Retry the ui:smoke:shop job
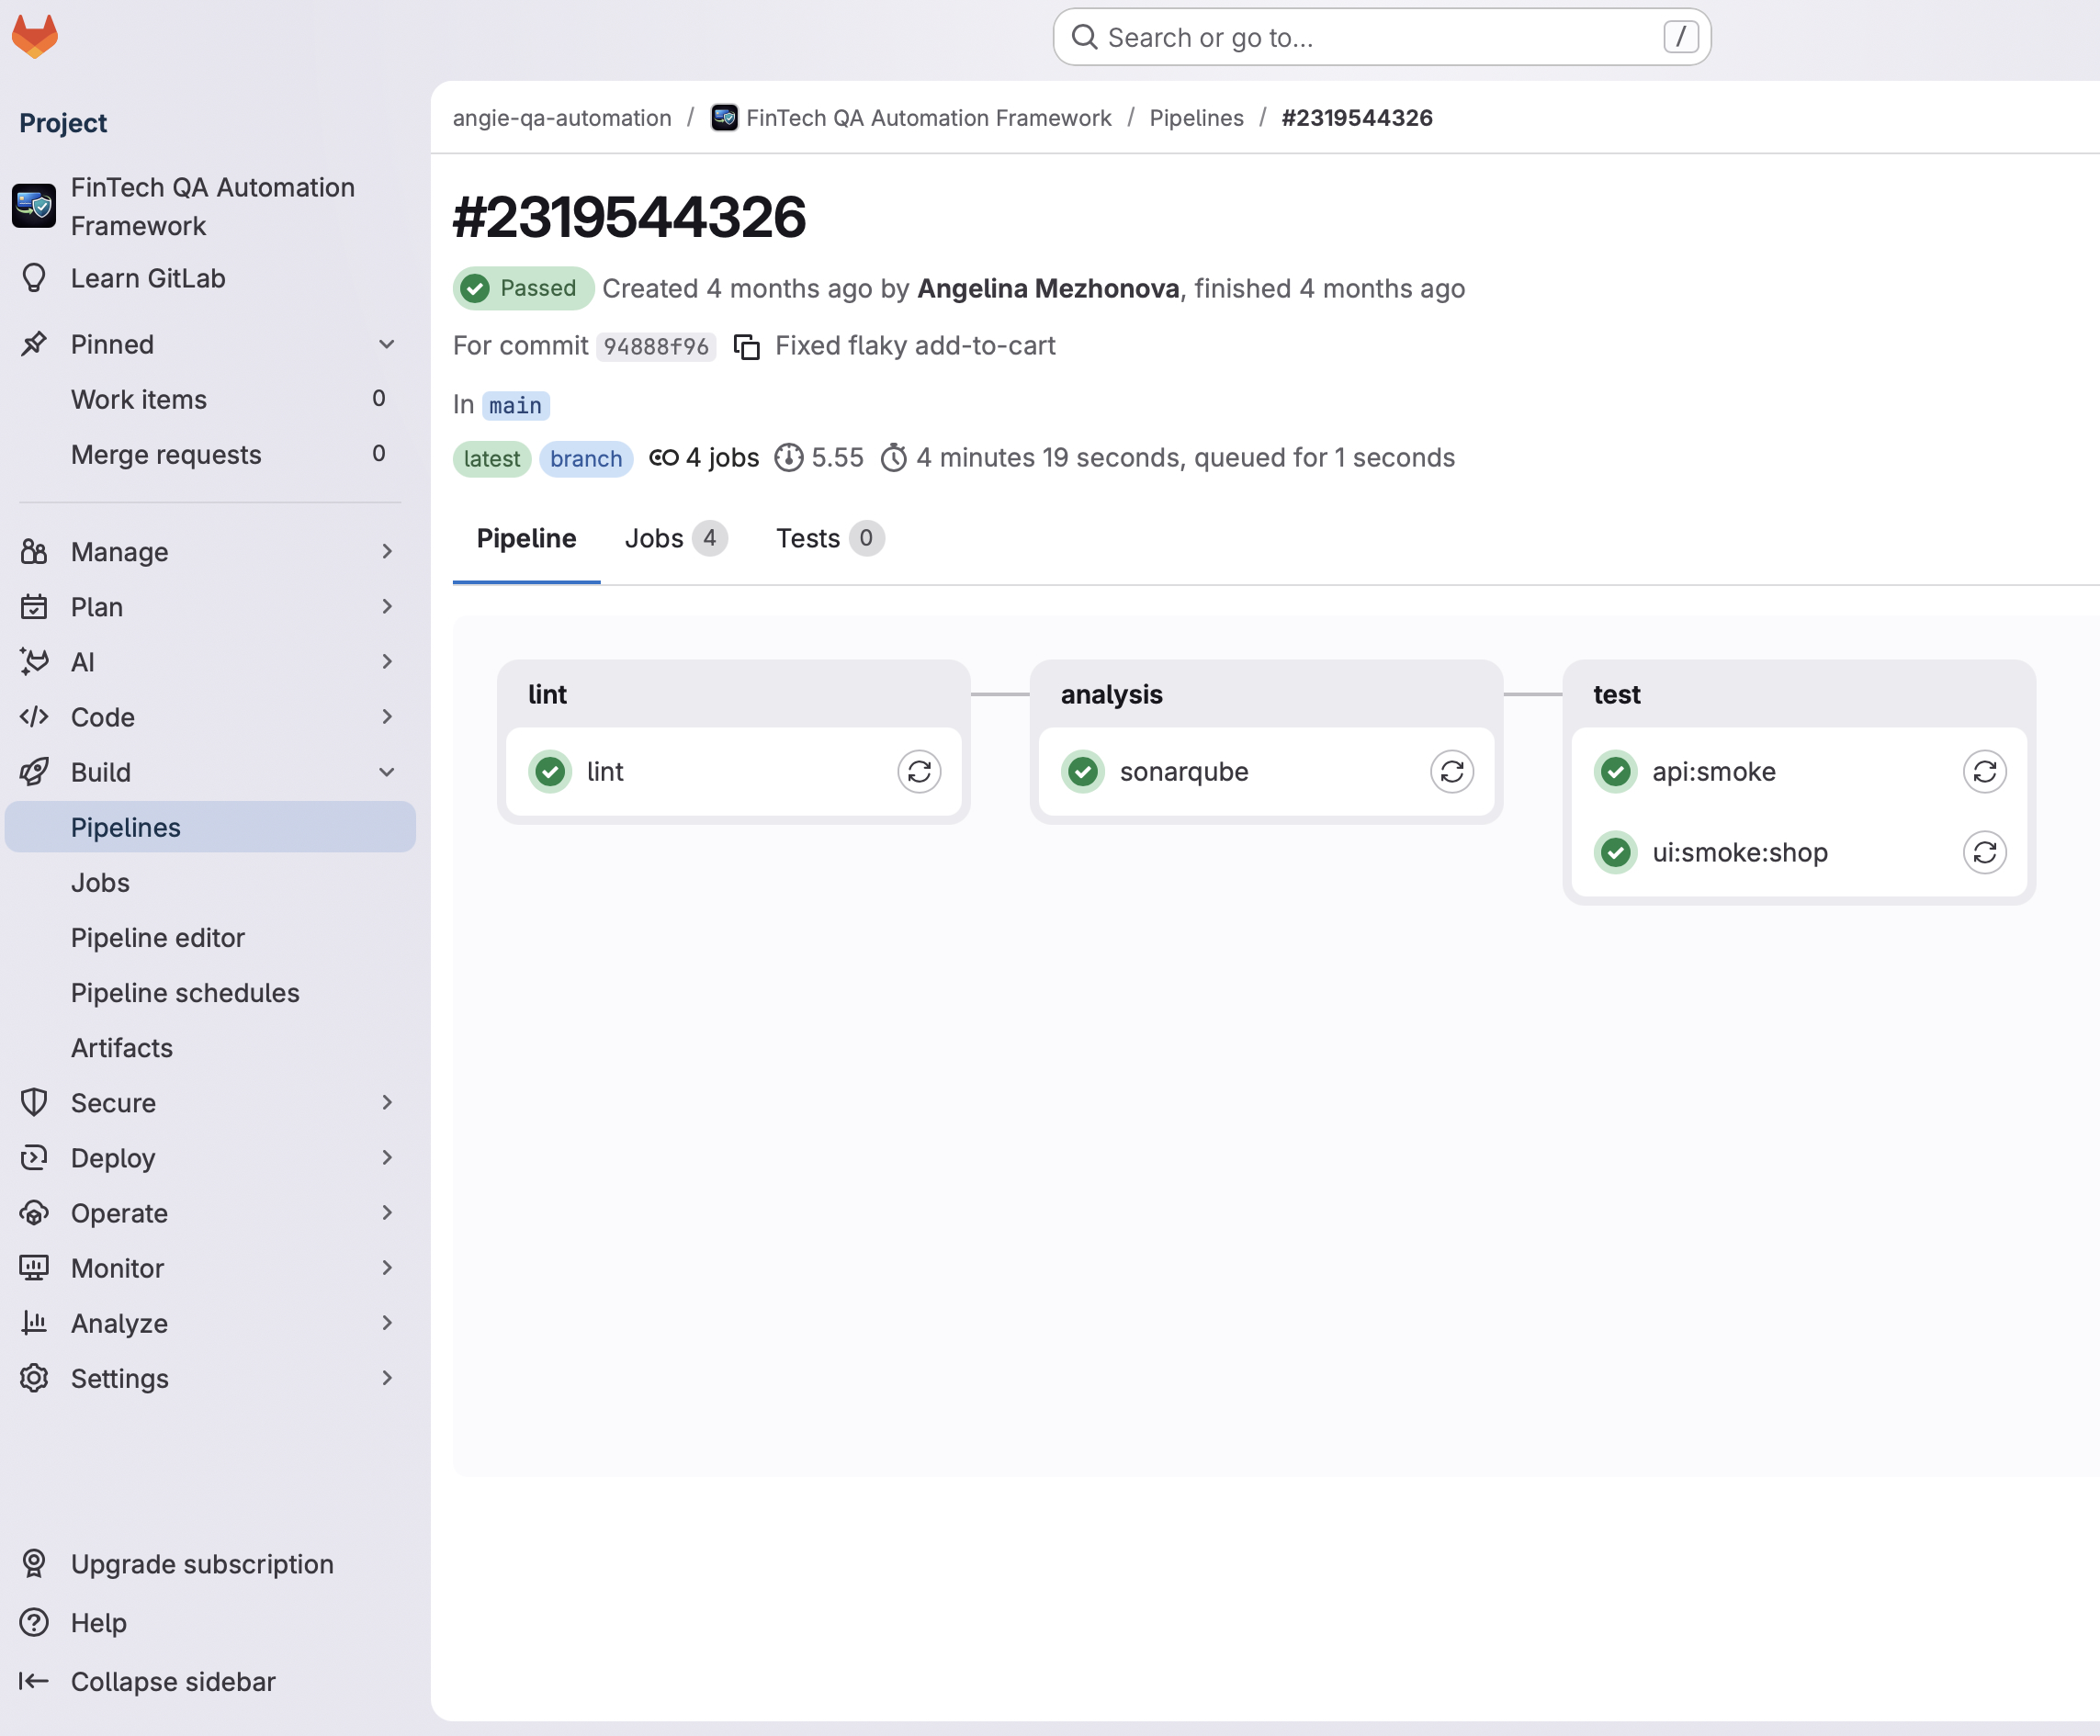2100x1736 pixels. click(x=1985, y=852)
